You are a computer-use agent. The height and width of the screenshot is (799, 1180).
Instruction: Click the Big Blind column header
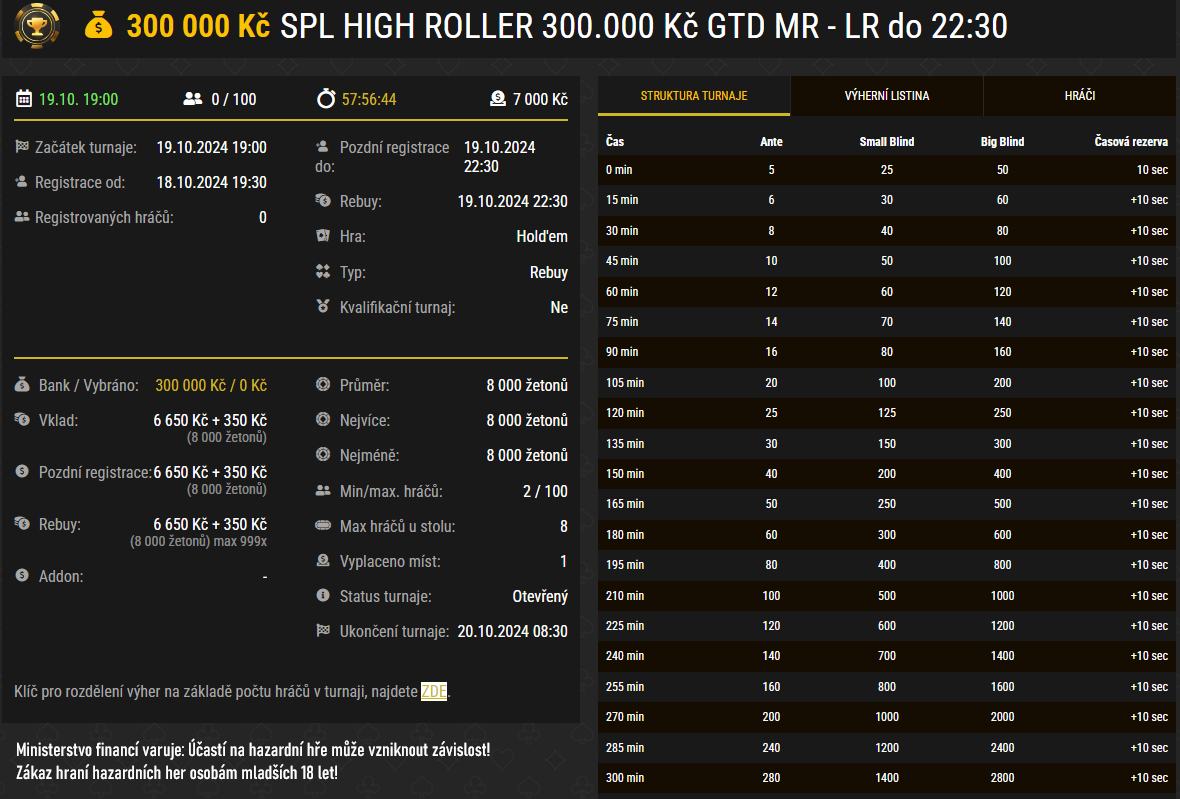coord(1002,142)
